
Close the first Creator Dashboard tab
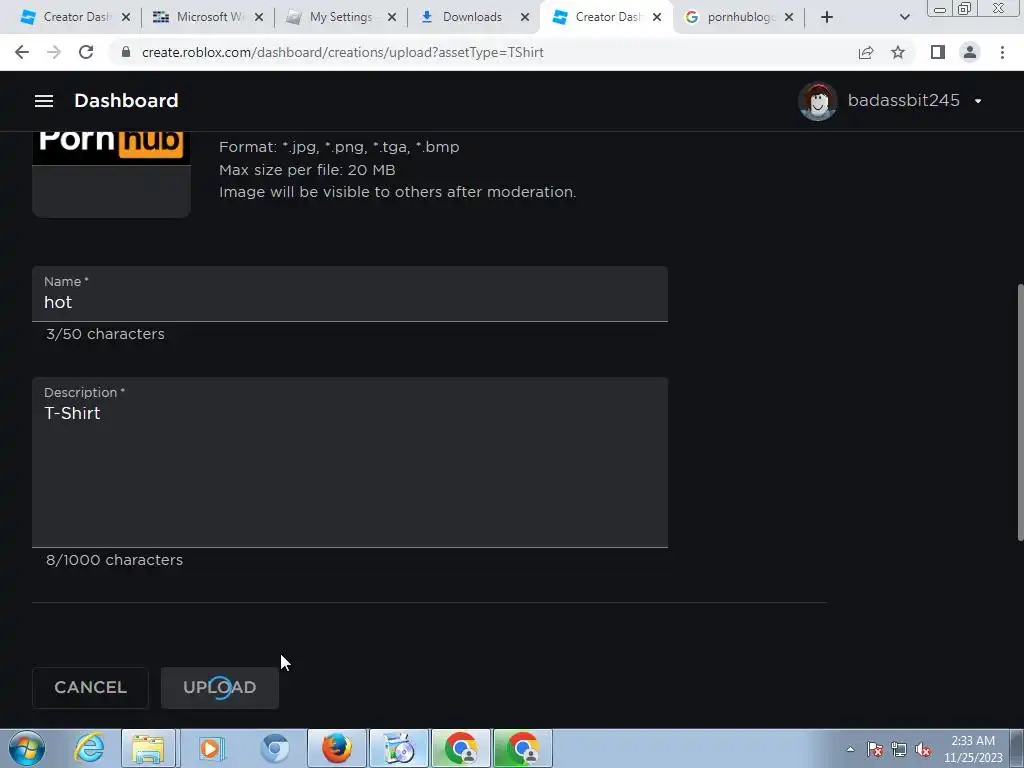coord(125,17)
